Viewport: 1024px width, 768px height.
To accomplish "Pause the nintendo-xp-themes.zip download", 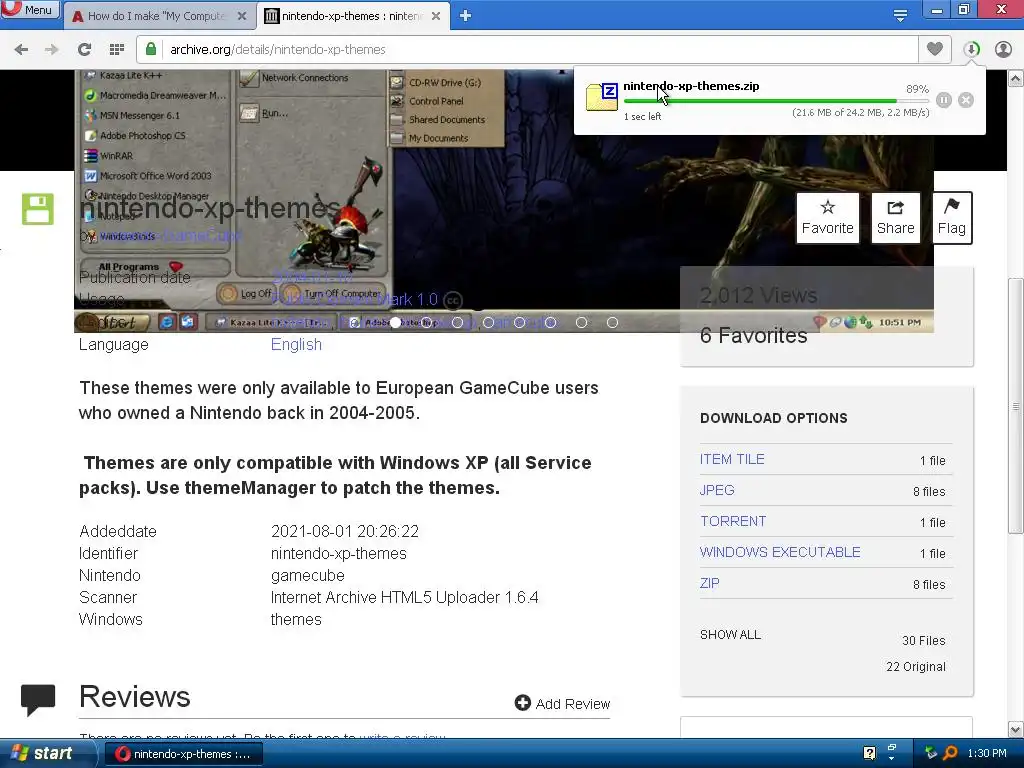I will coord(944,100).
